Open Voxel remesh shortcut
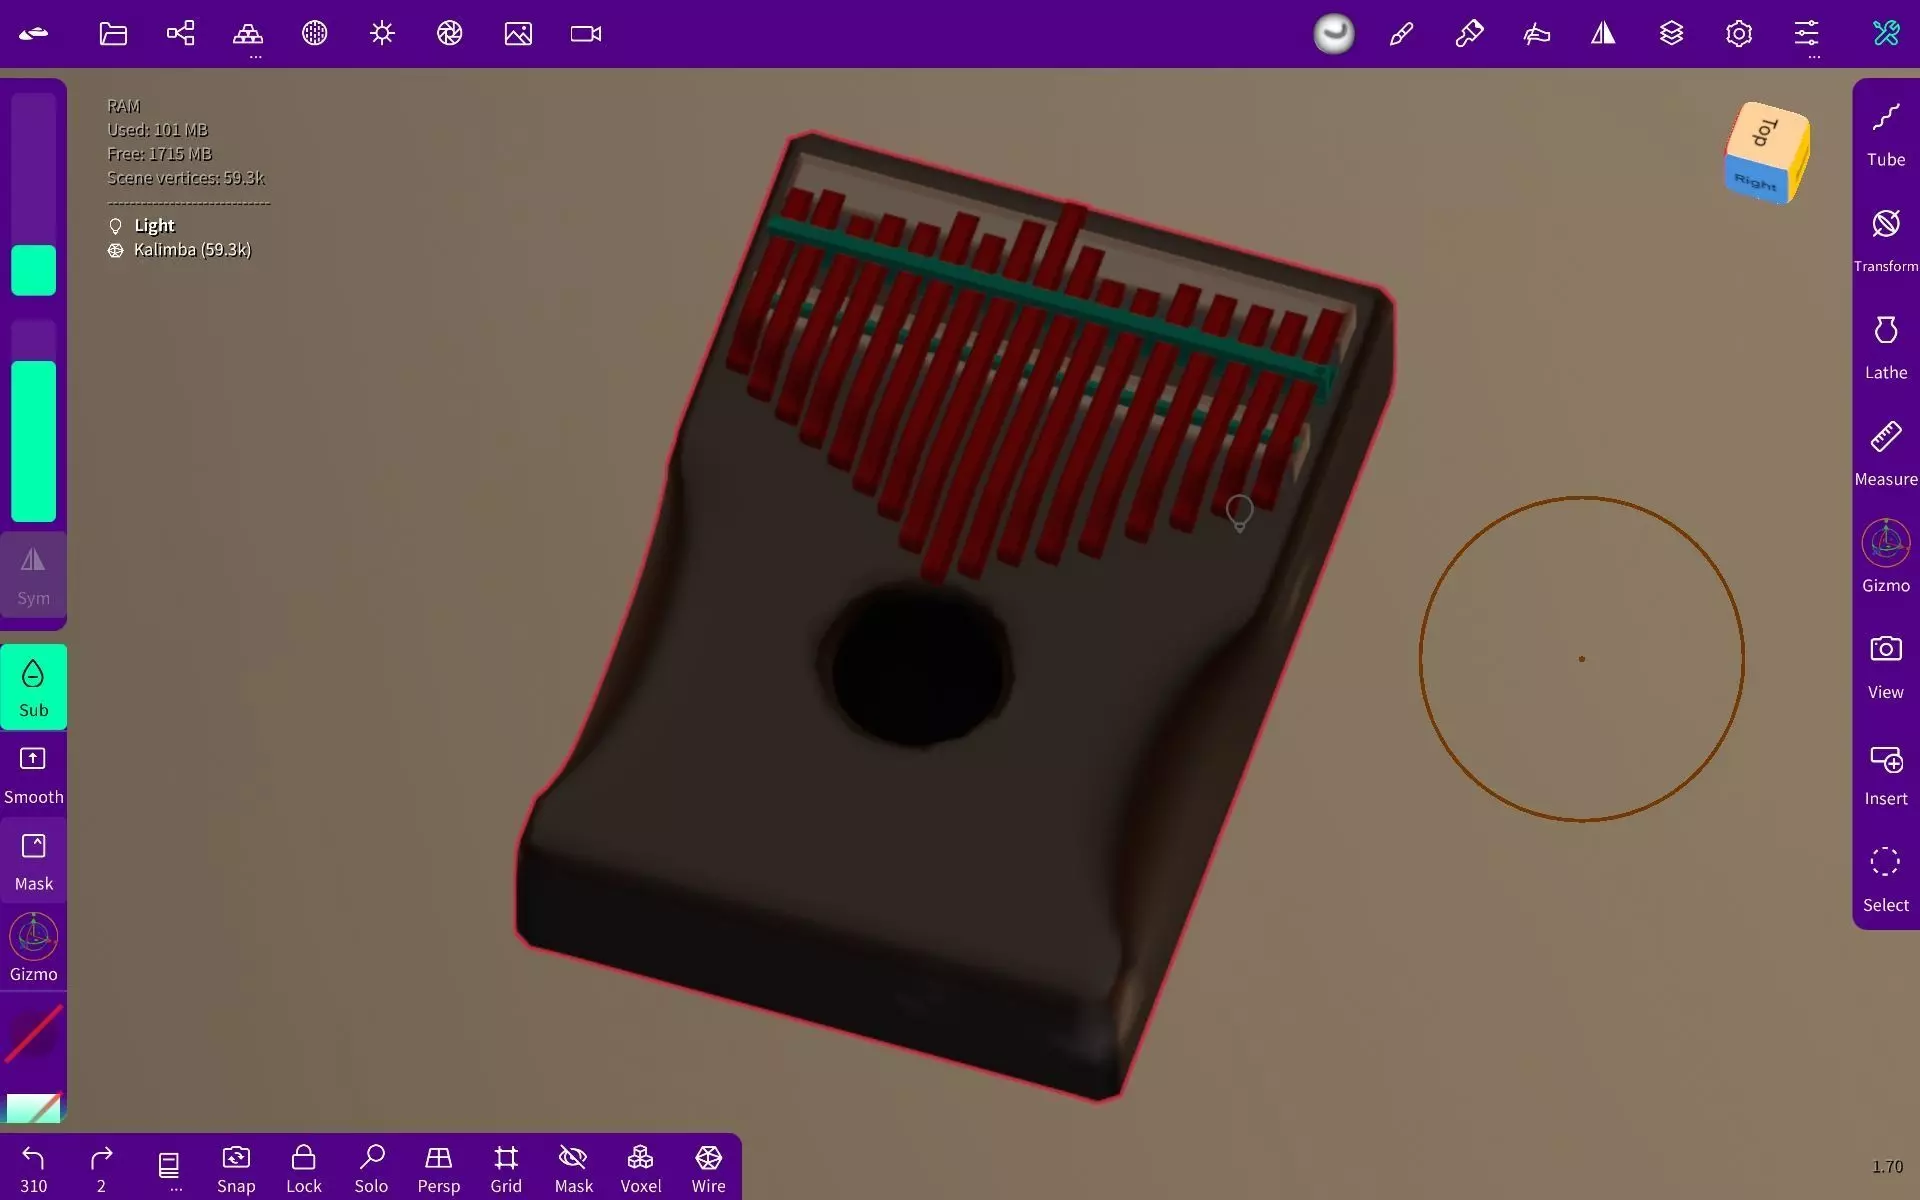1920x1200 pixels. 640,1167
